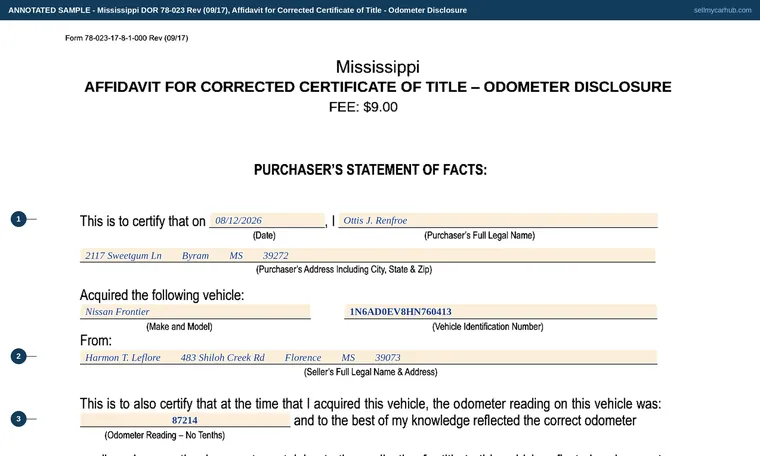Viewport: 760px width, 456px height.
Task: Click the odometer reading field 87214
Action: pyautogui.click(x=185, y=420)
